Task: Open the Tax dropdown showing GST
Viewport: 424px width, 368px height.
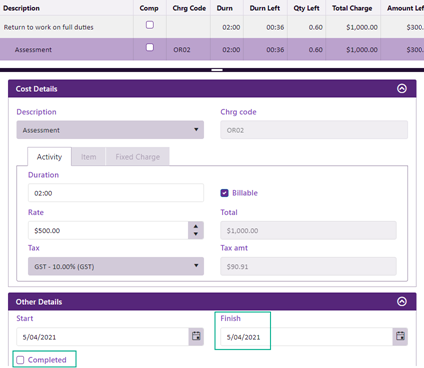Action: pos(116,266)
